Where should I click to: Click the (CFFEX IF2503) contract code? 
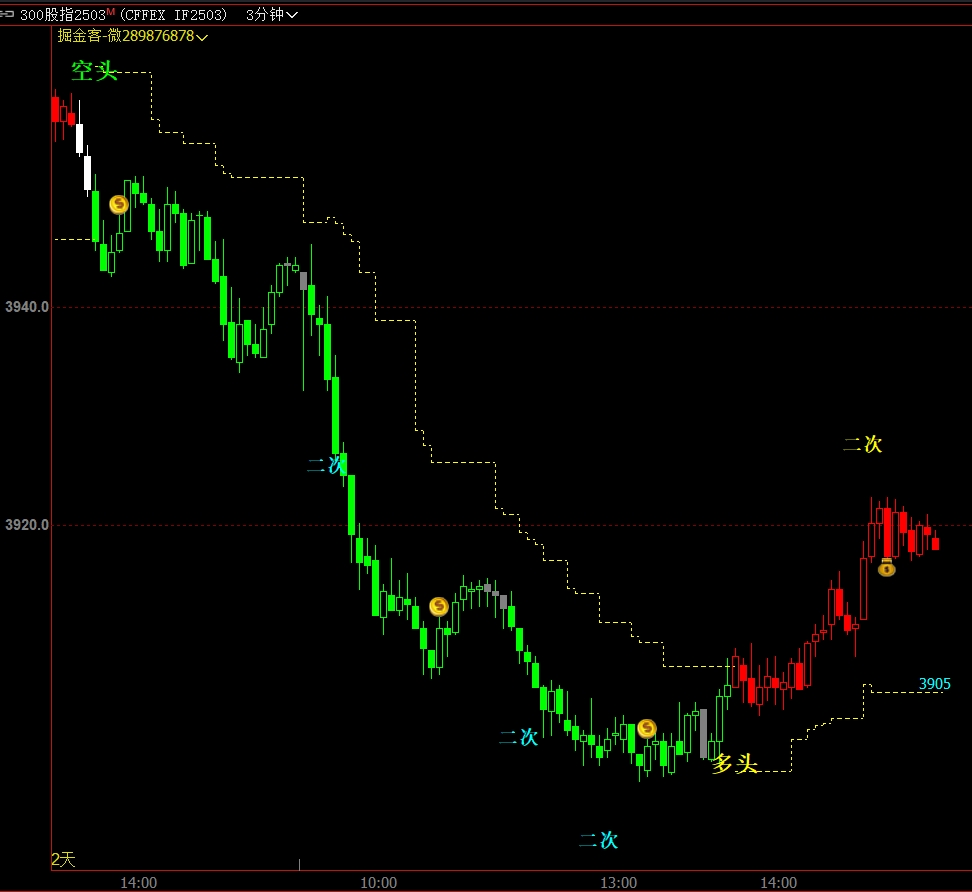(x=173, y=15)
